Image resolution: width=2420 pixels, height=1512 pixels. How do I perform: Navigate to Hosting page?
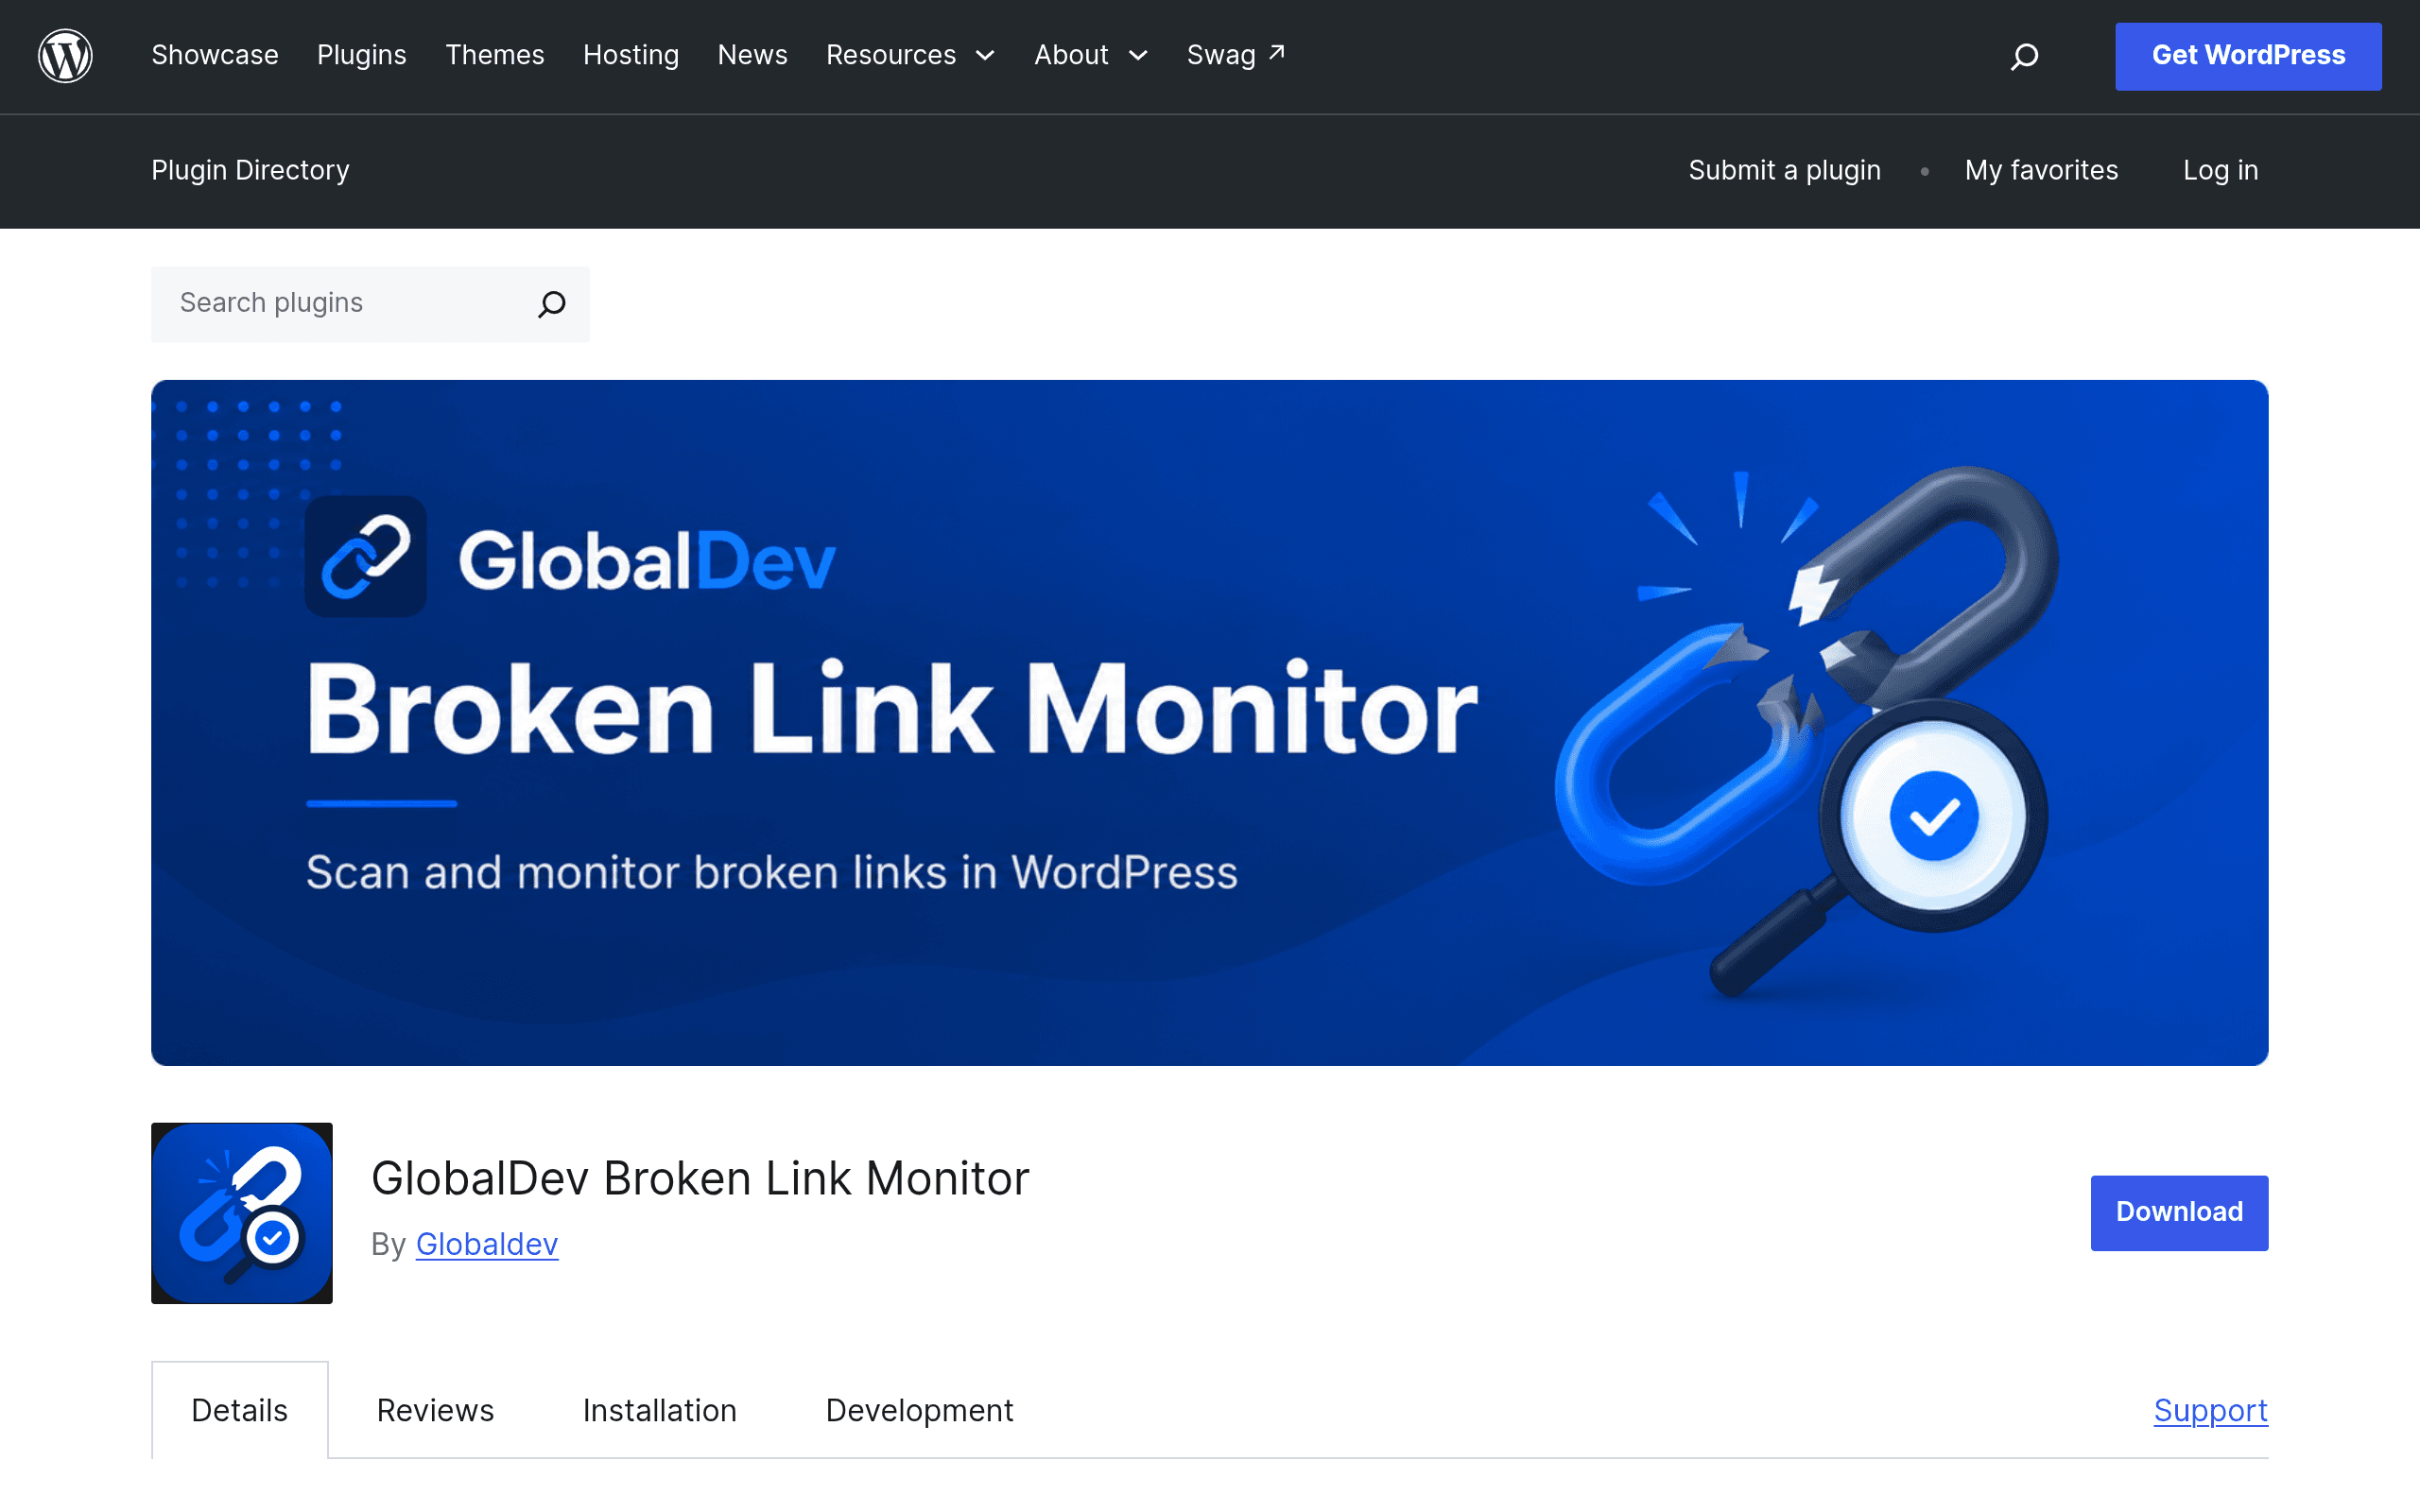click(631, 56)
